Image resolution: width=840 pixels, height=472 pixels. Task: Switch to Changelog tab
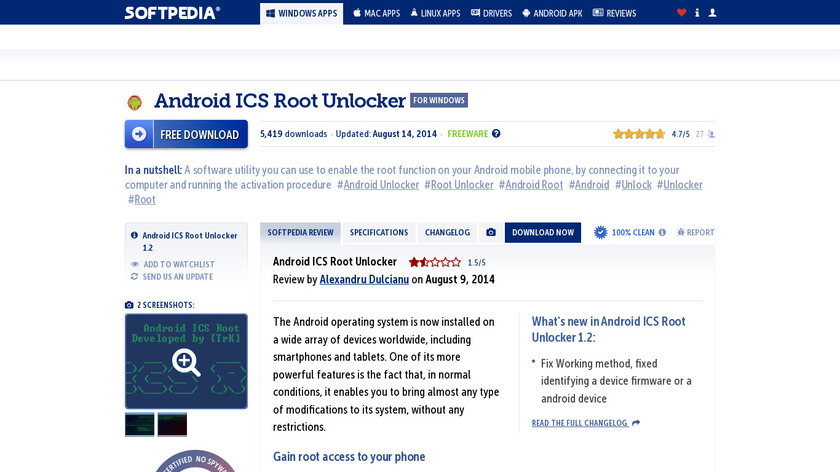point(447,233)
